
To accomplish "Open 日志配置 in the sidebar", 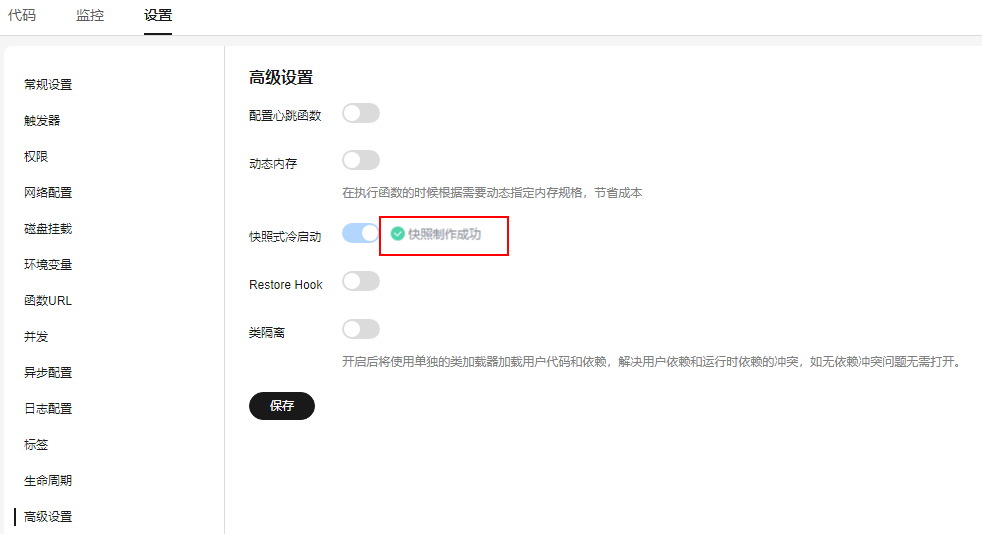I will tap(48, 408).
